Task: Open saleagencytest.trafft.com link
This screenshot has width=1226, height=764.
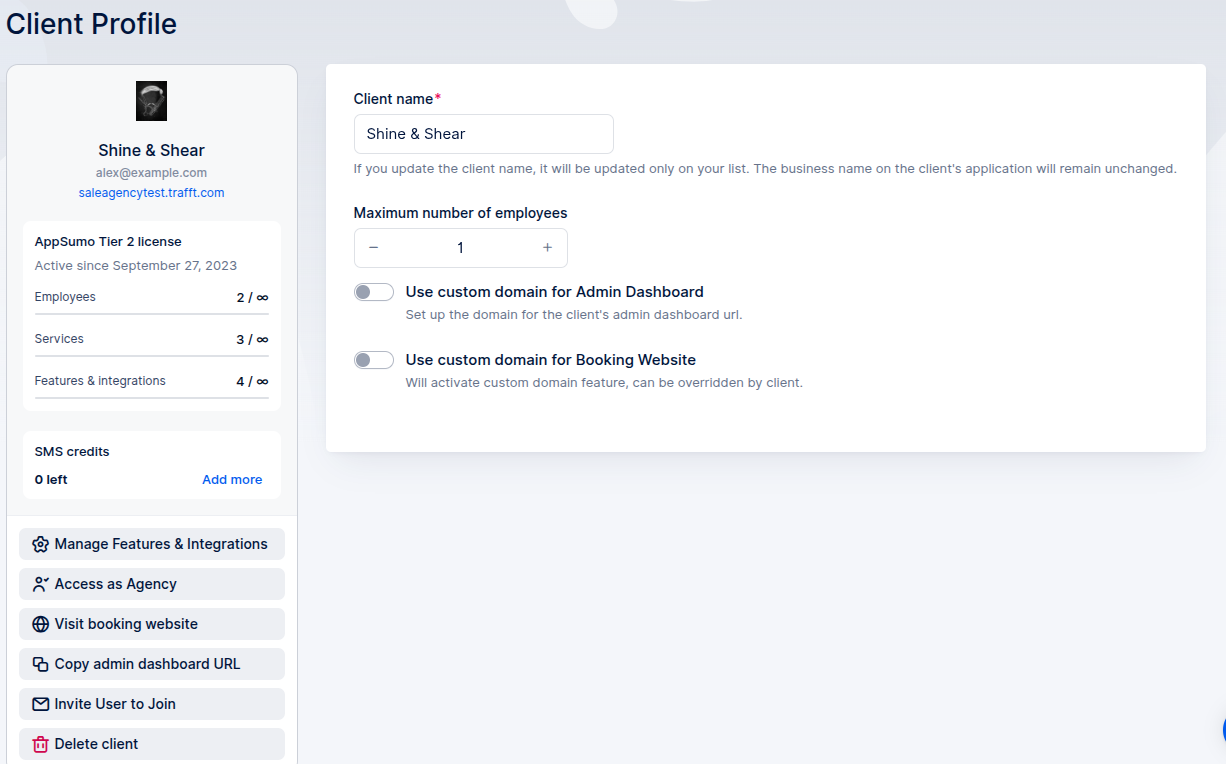Action: pyautogui.click(x=151, y=193)
